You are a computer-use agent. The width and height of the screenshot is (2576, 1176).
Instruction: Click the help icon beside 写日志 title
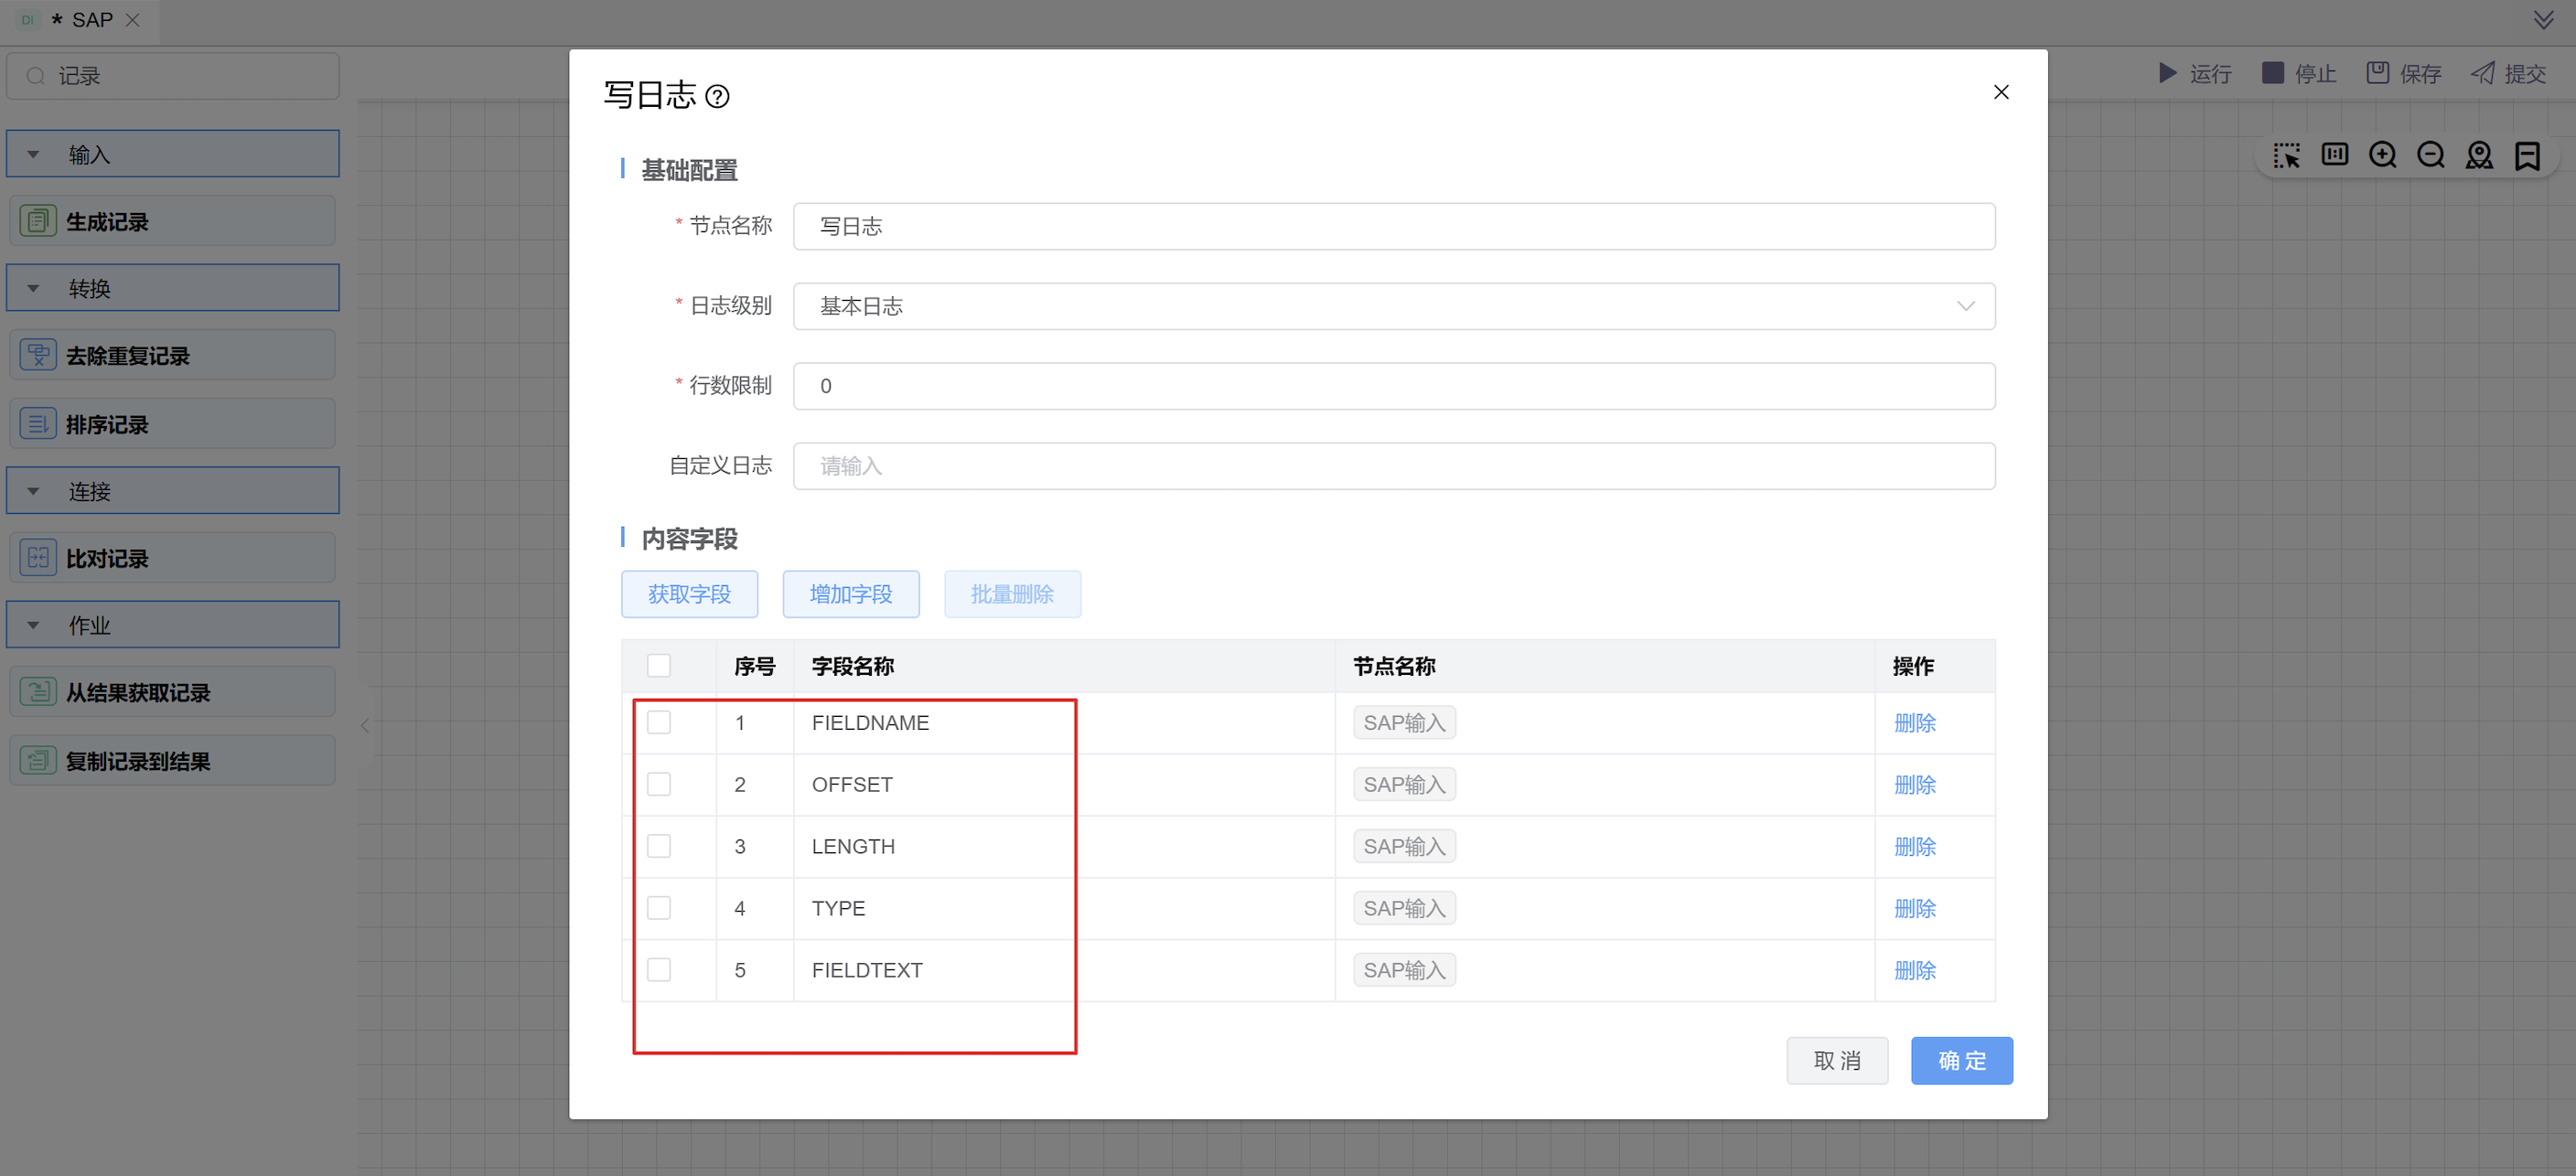click(717, 96)
